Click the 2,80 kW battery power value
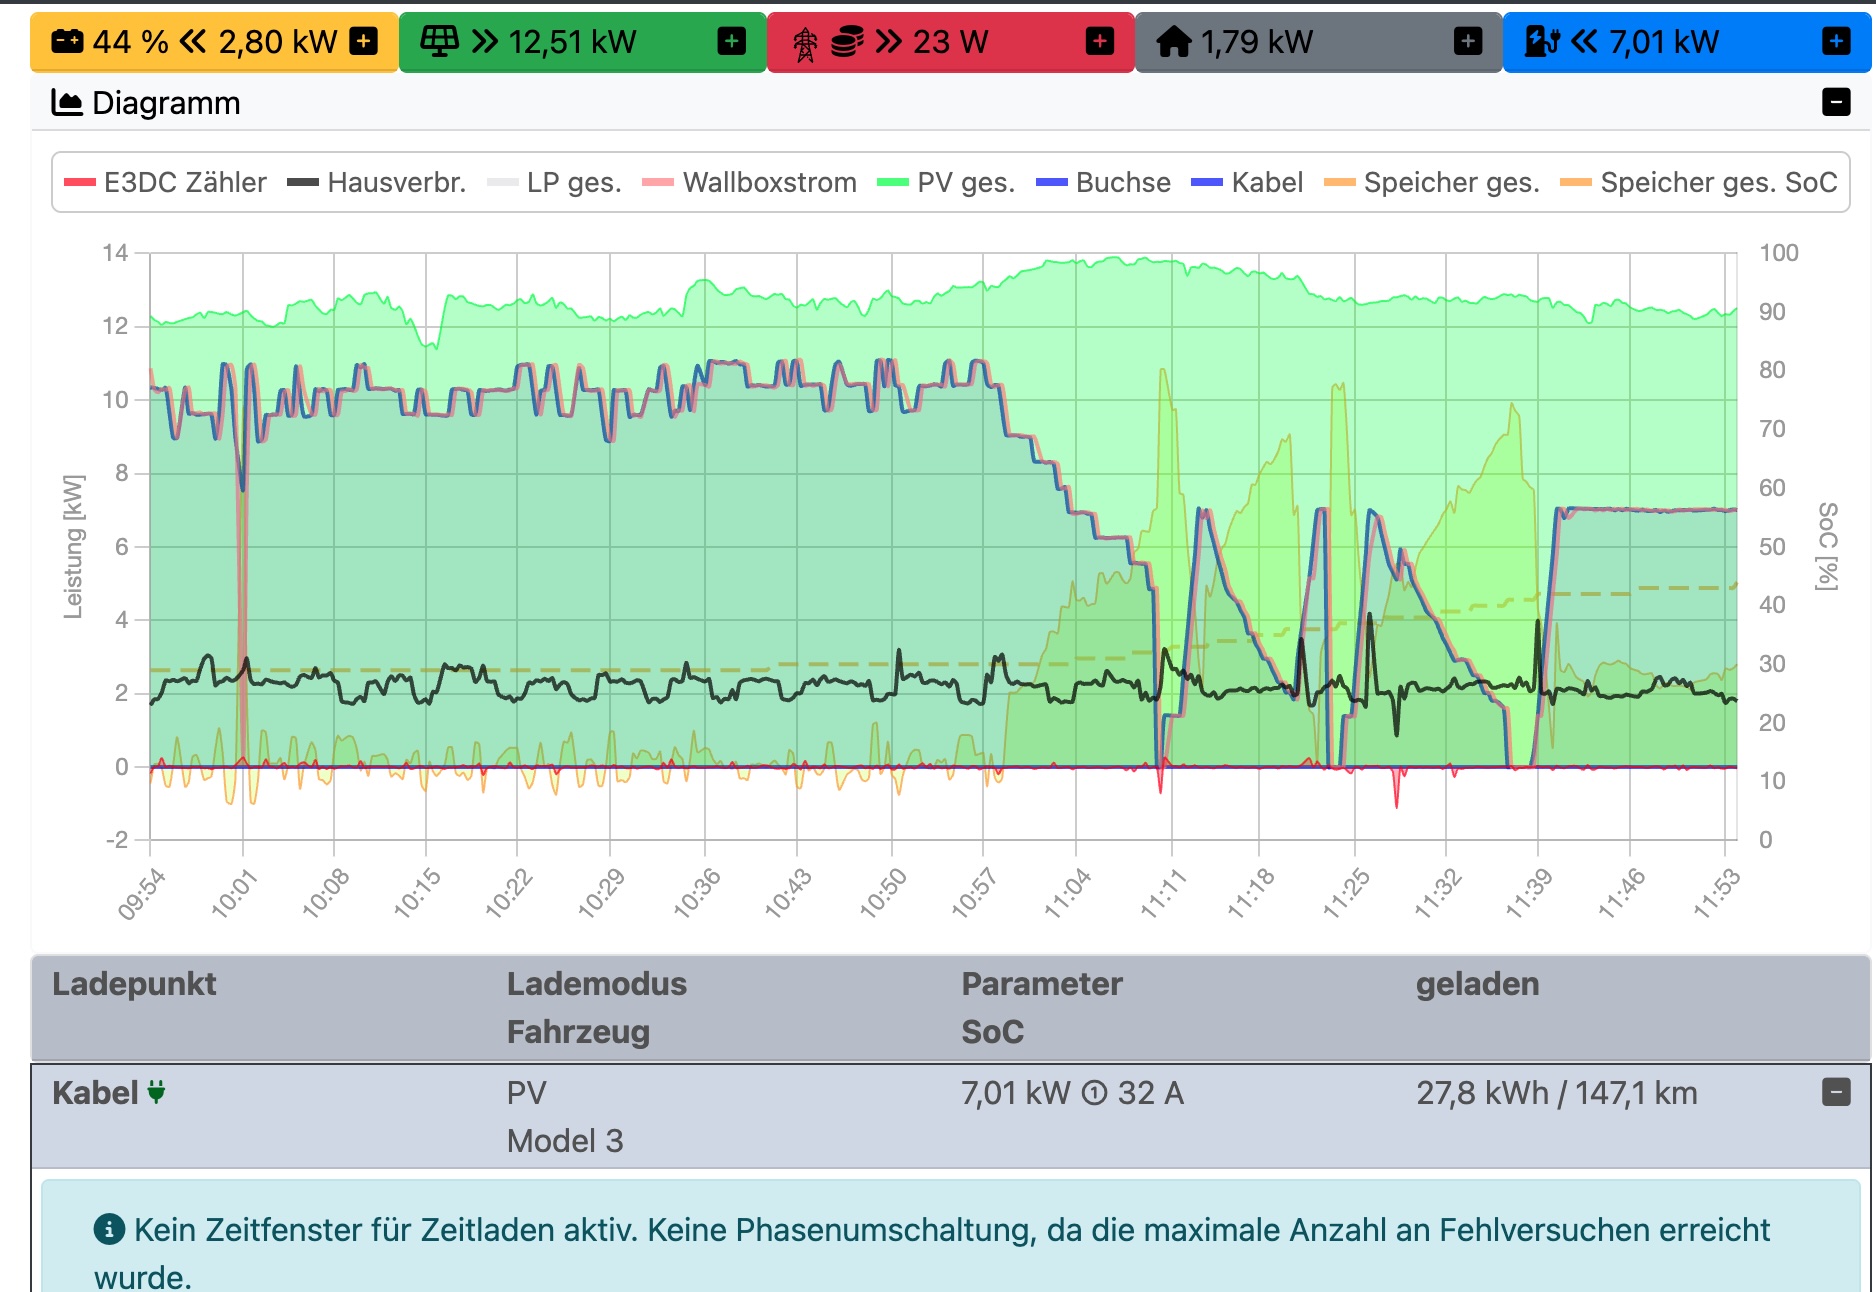 (278, 42)
